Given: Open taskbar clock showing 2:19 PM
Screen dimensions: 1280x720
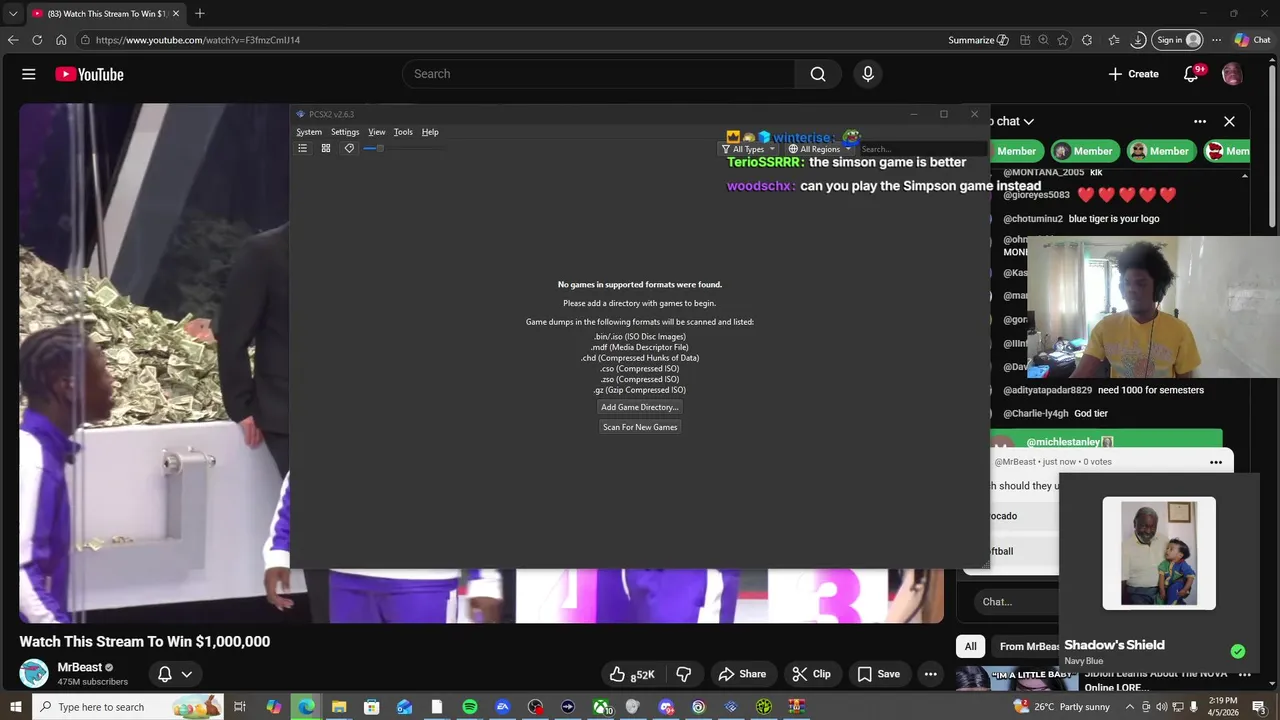Looking at the screenshot, I should 1224,707.
